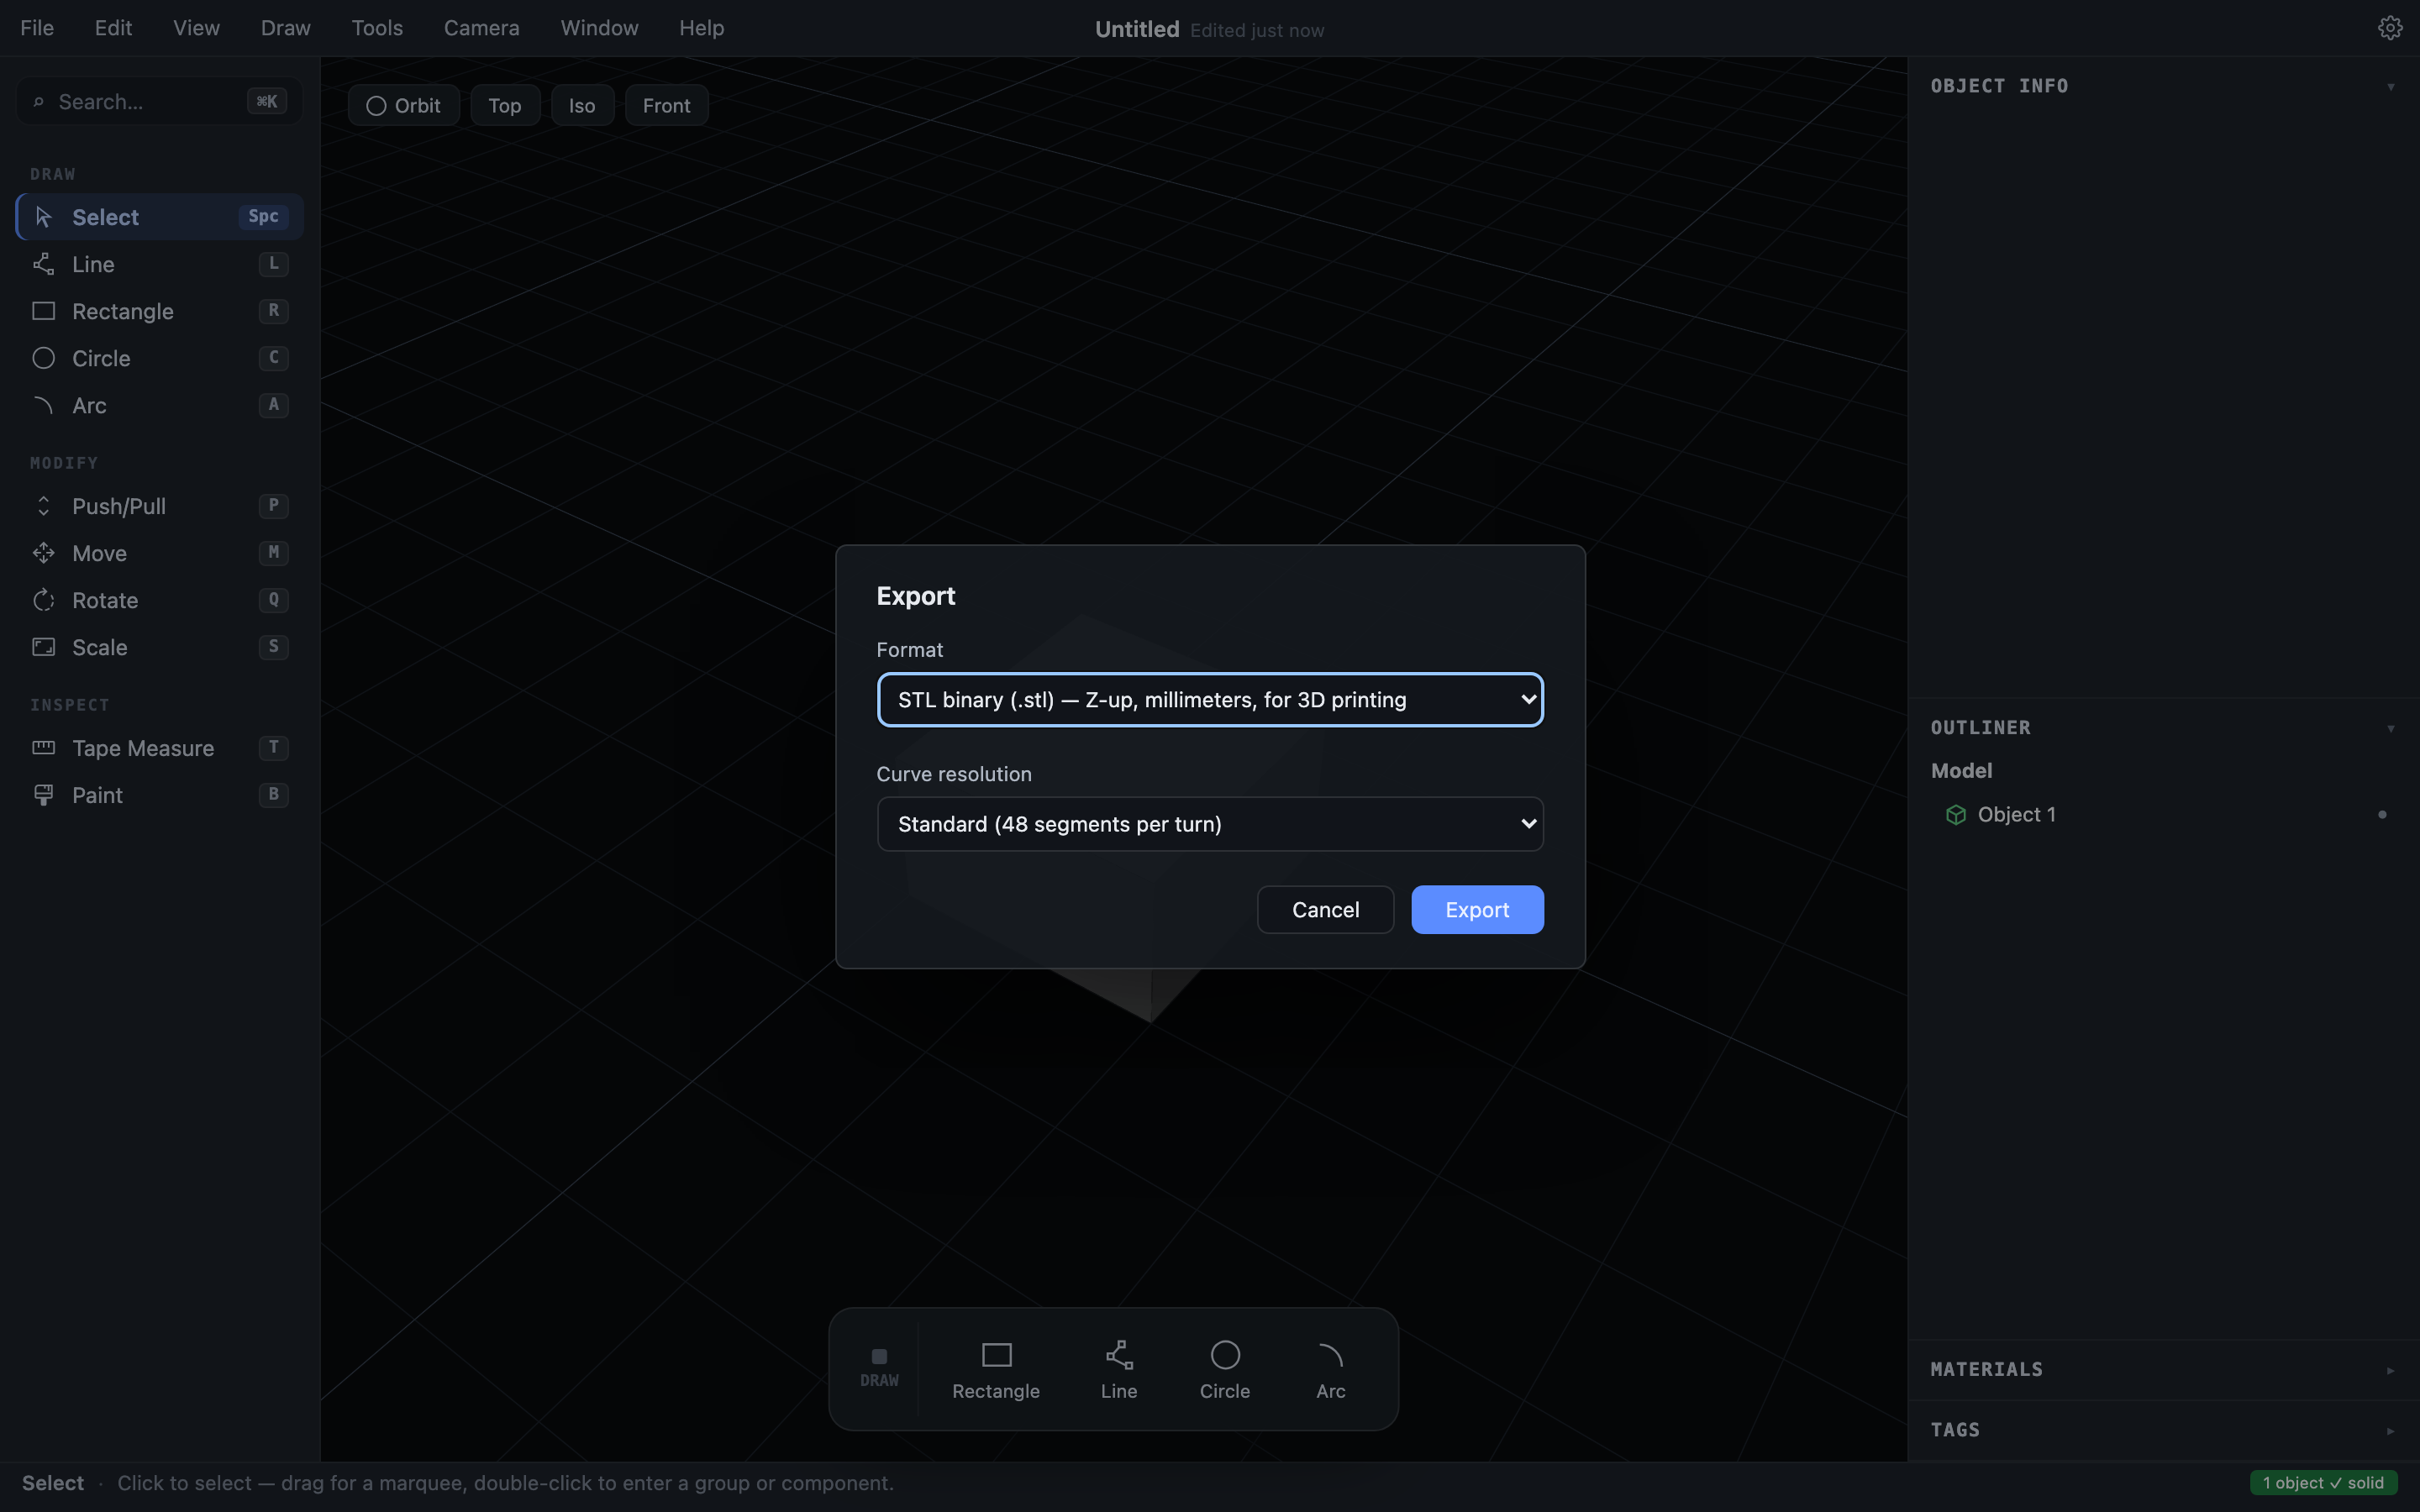Click the Line icon in bottom dock
The width and height of the screenshot is (2420, 1512).
1119,1369
